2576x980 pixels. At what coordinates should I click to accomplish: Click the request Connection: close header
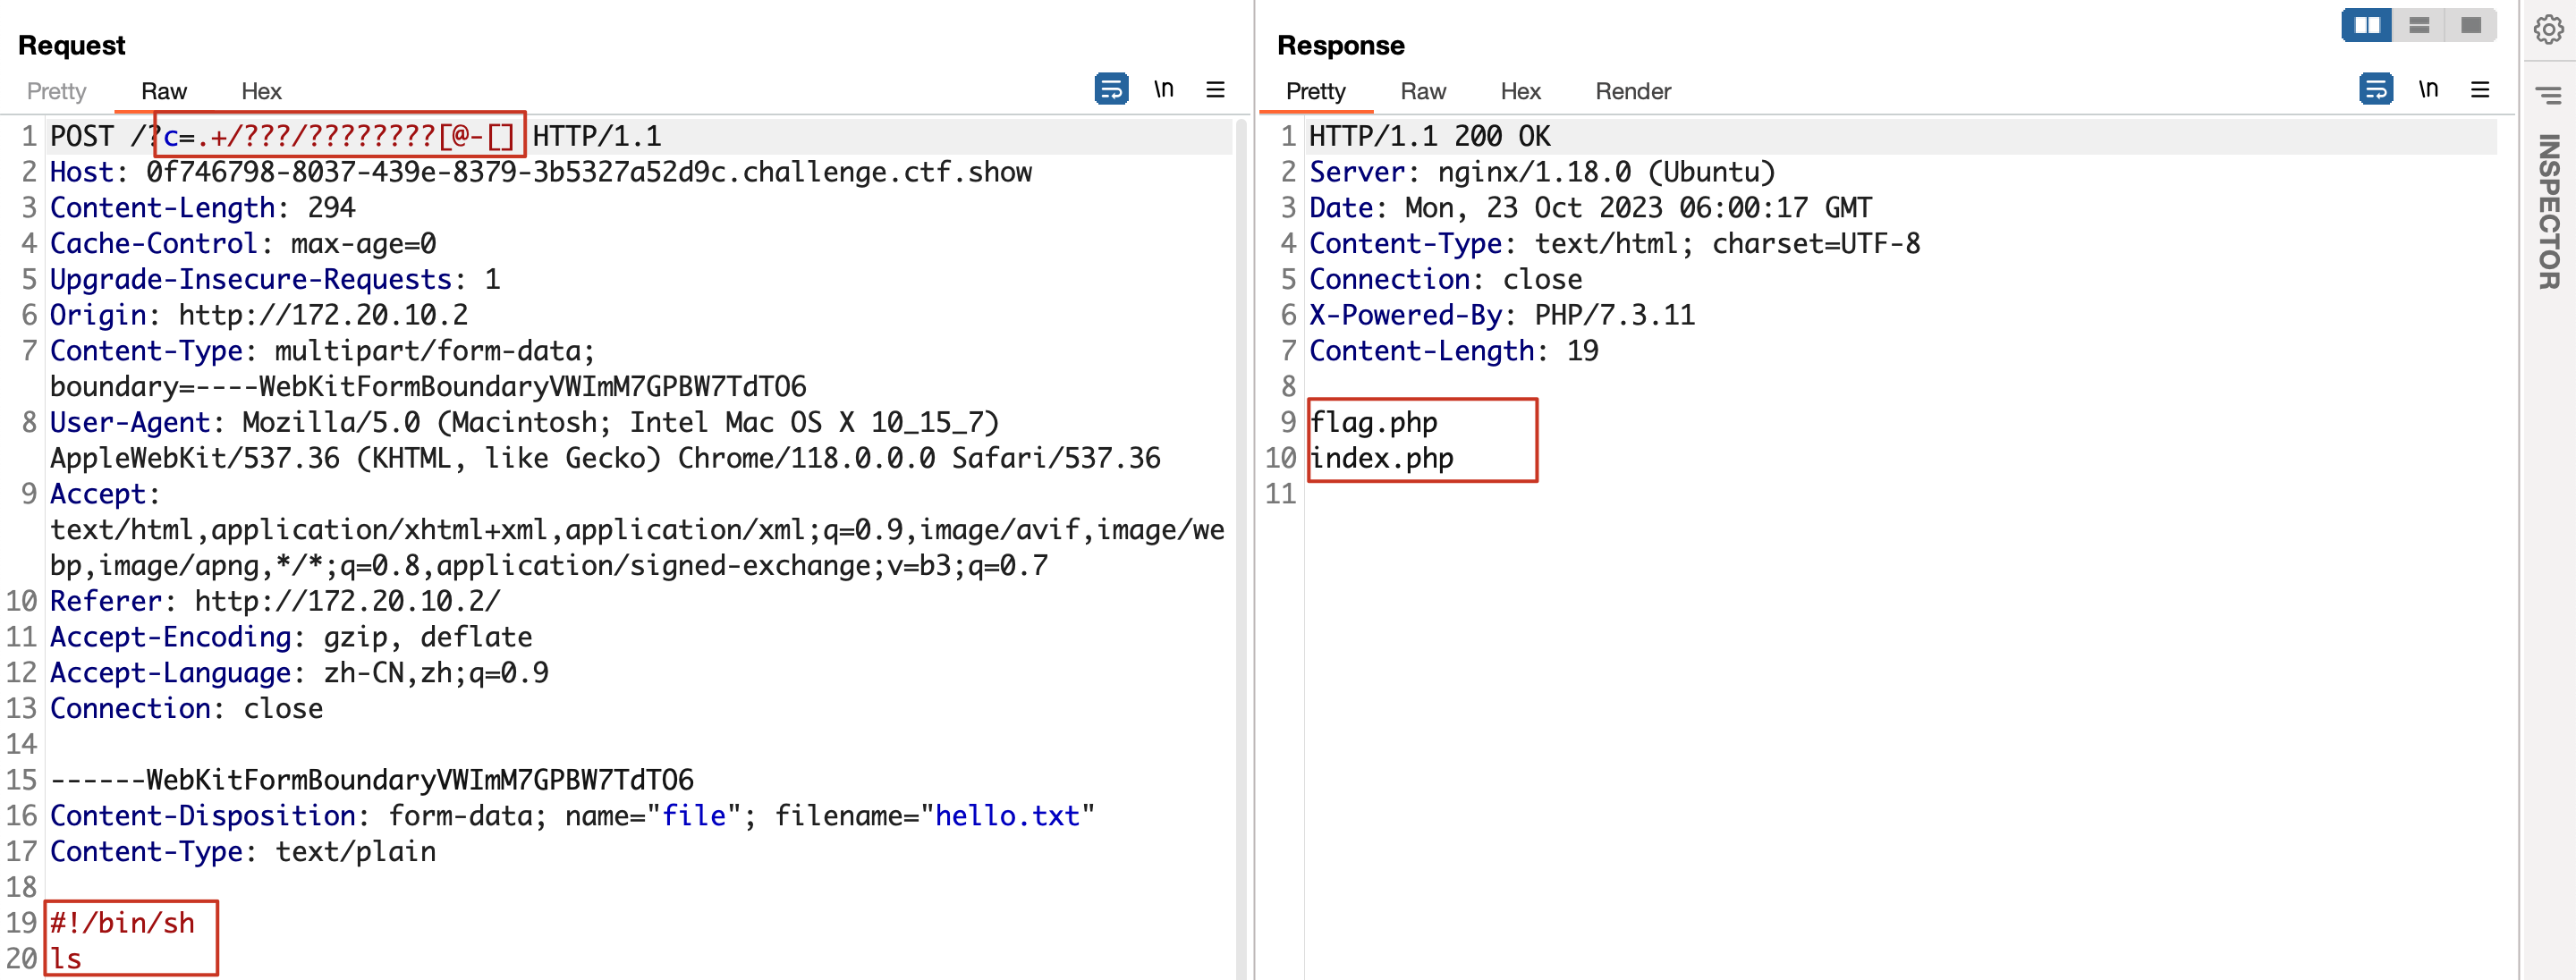coord(187,709)
